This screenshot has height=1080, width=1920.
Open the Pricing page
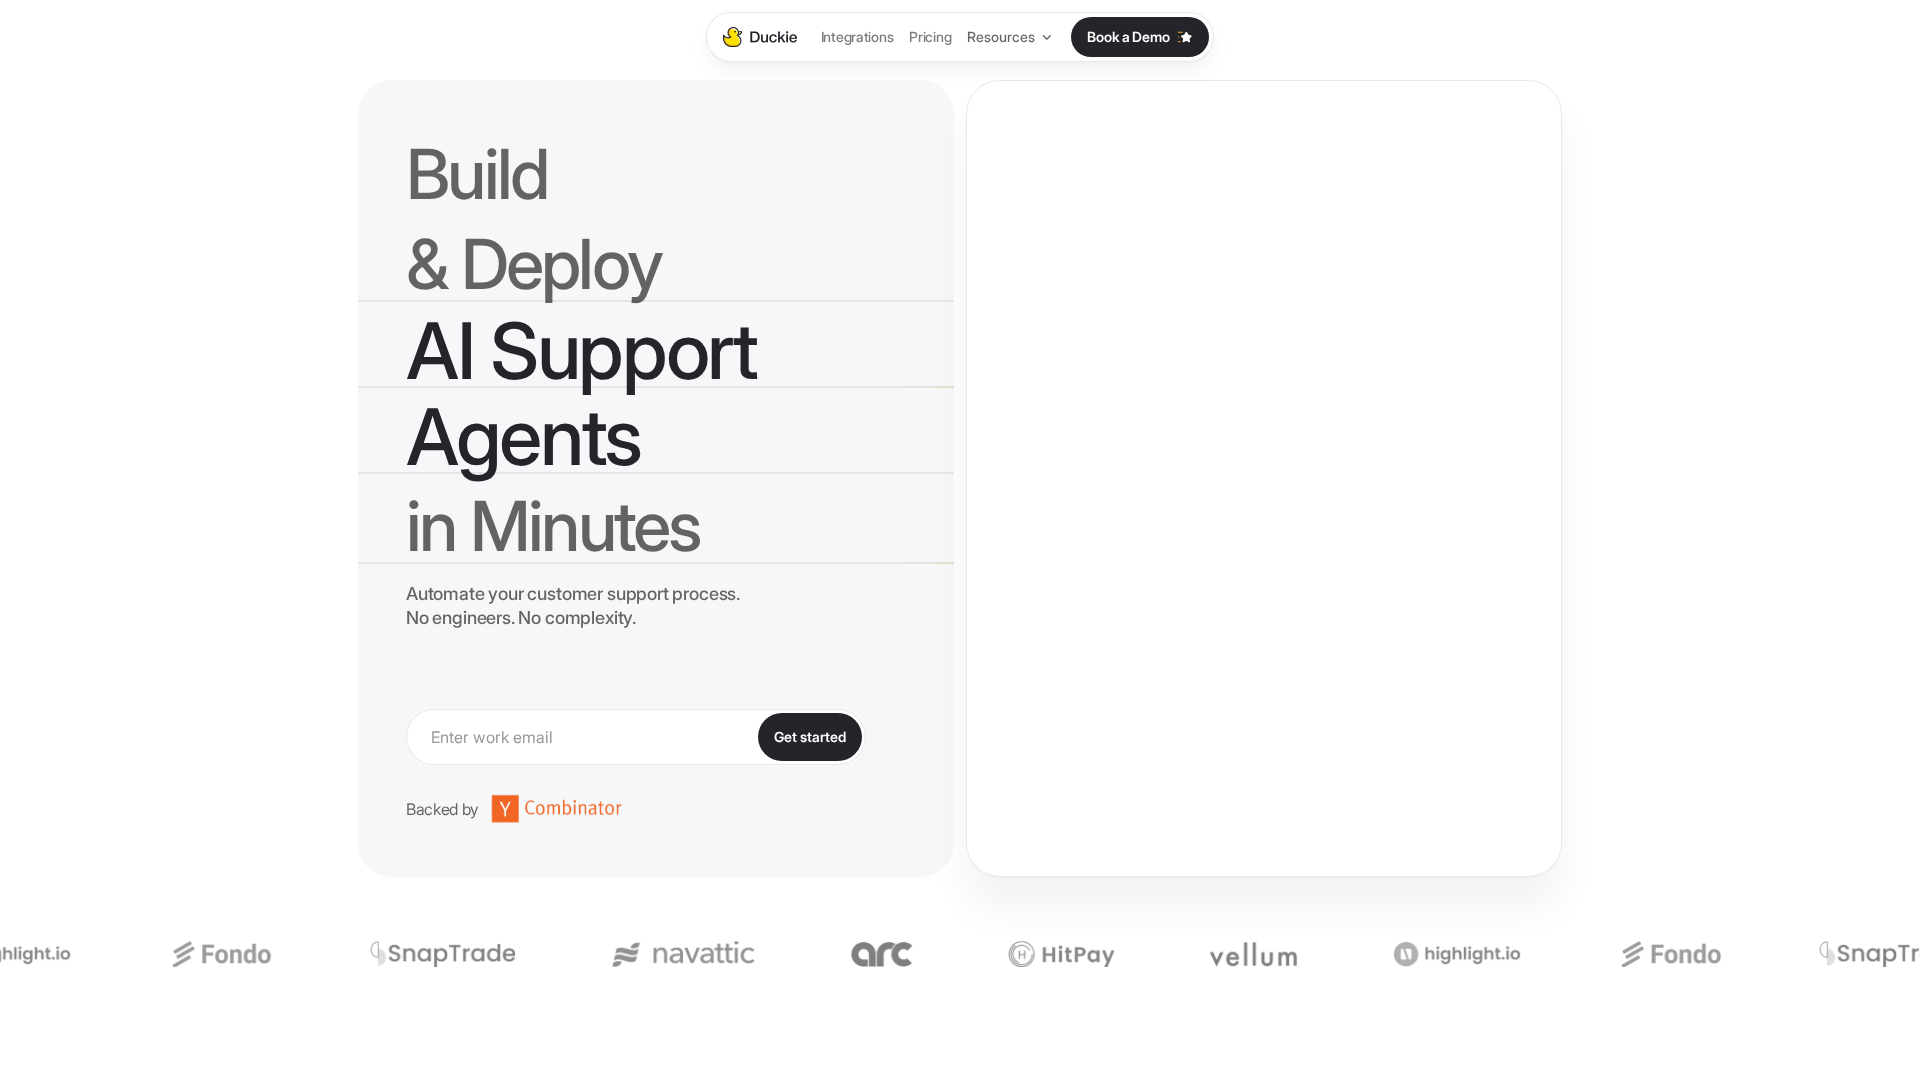point(930,37)
